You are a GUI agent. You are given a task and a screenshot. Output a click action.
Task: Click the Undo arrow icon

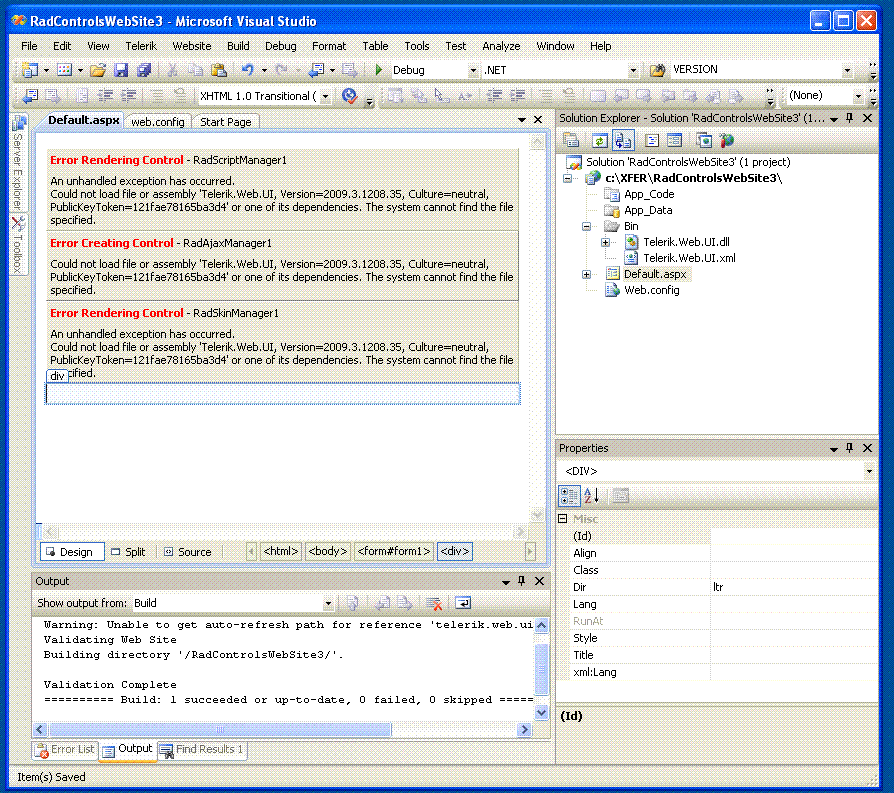click(247, 70)
